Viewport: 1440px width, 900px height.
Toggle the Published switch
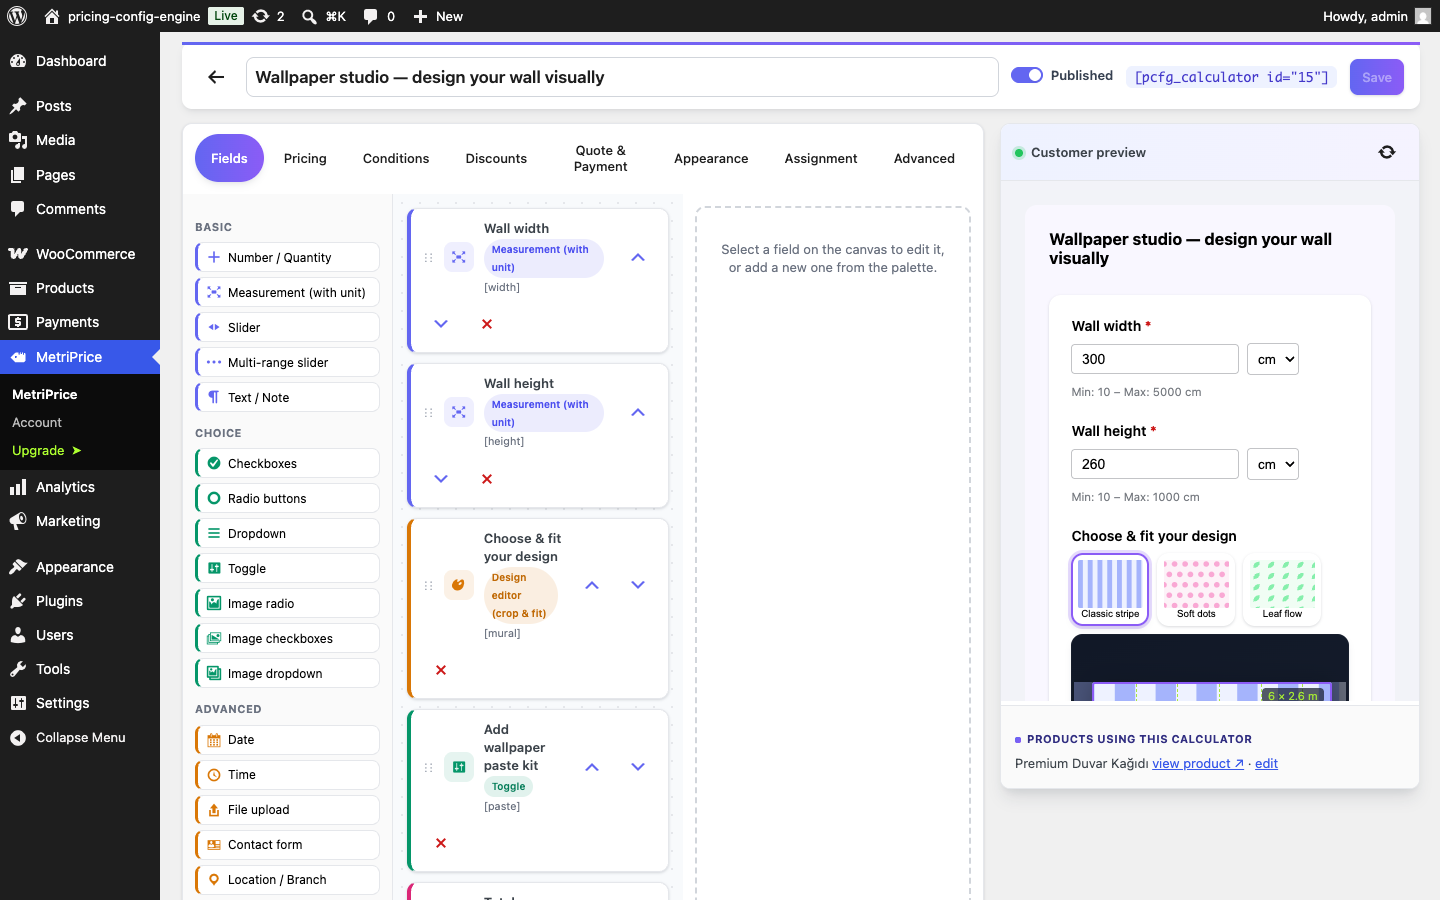pyautogui.click(x=1027, y=75)
